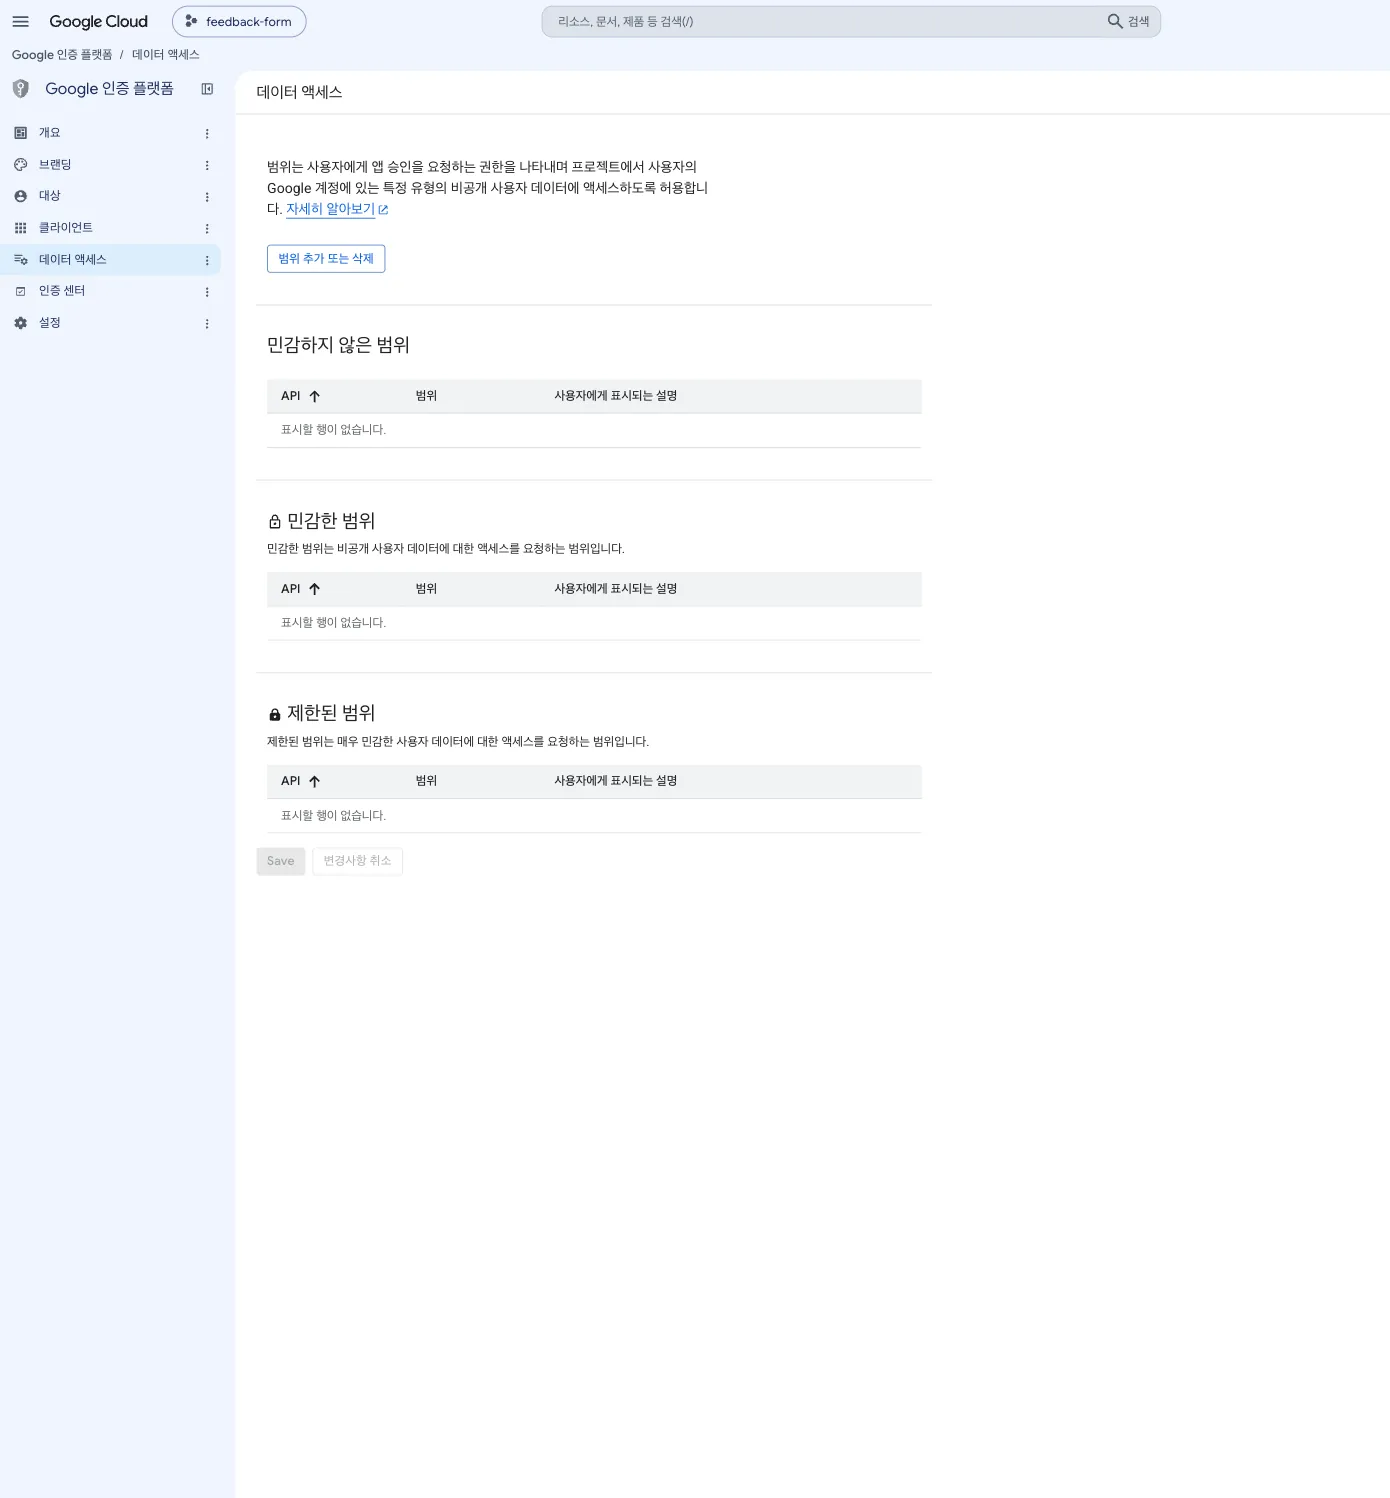Click 사용자에게 표시되는 설명 header in 제한된 범위 table

pyautogui.click(x=616, y=781)
